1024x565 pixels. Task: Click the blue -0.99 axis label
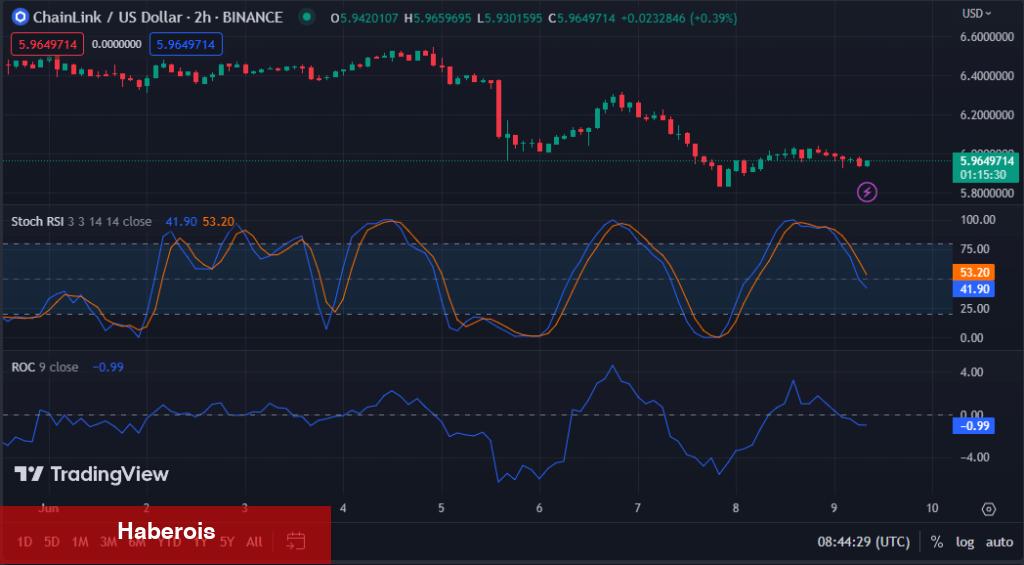(974, 426)
